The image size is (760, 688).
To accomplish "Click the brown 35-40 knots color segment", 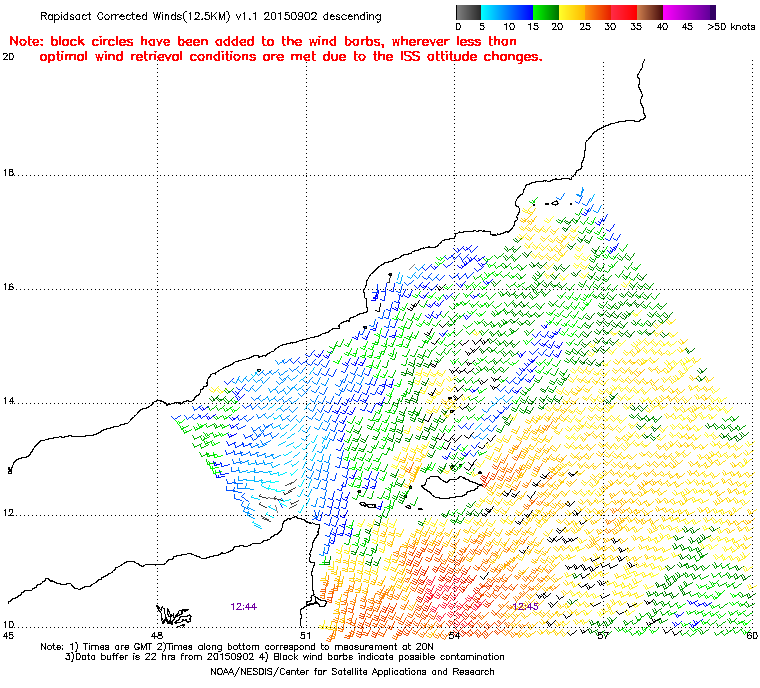I will pyautogui.click(x=650, y=12).
